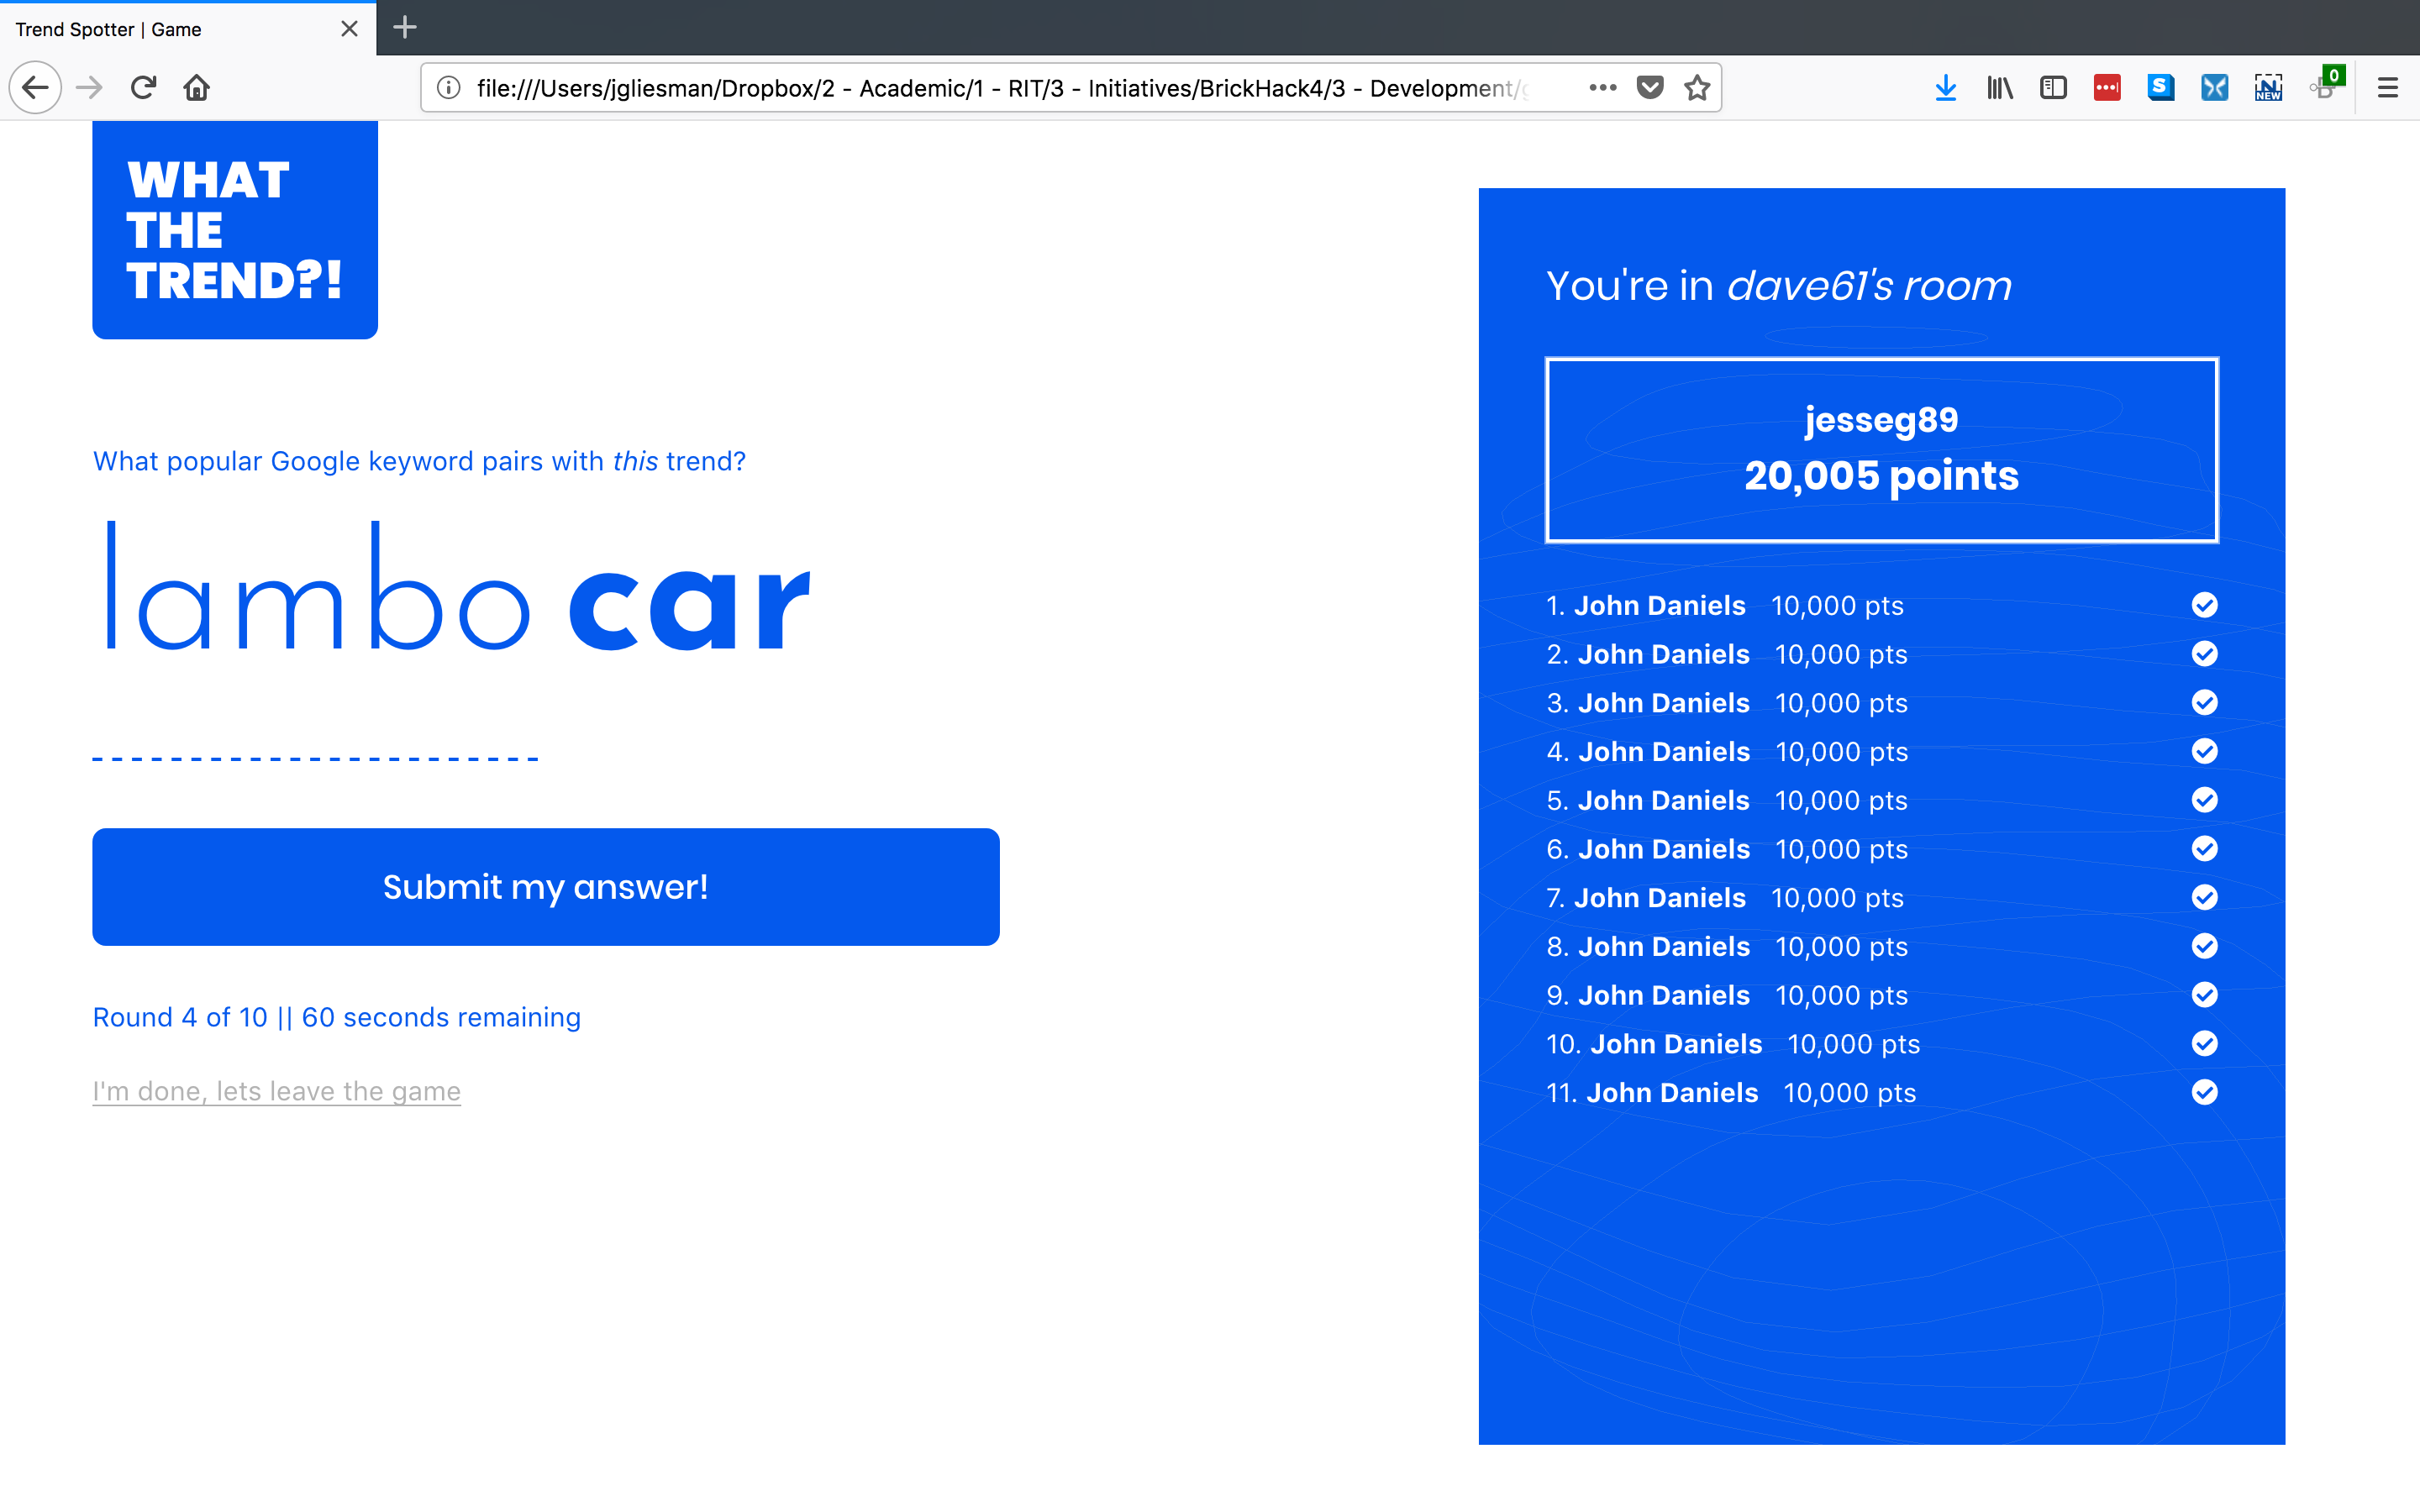Open a new browser tab
This screenshot has height=1512, width=2420.
point(405,28)
